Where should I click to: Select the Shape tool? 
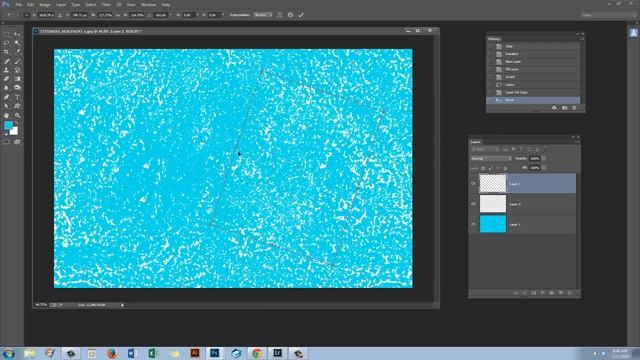click(x=17, y=106)
